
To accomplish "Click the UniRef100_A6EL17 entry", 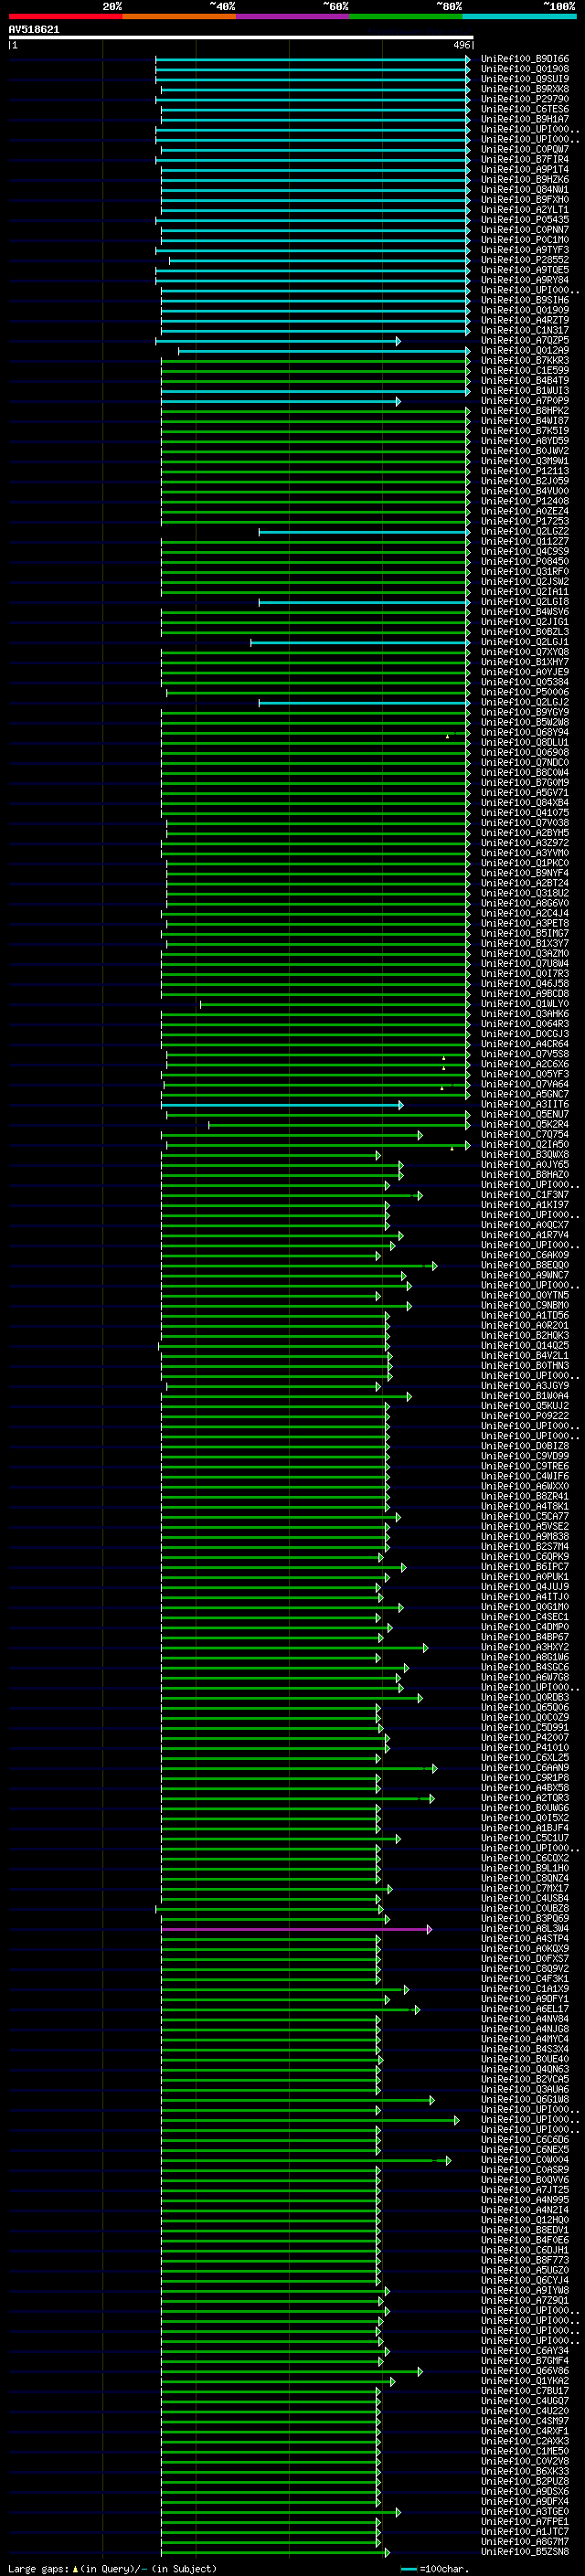I will click(x=525, y=2009).
